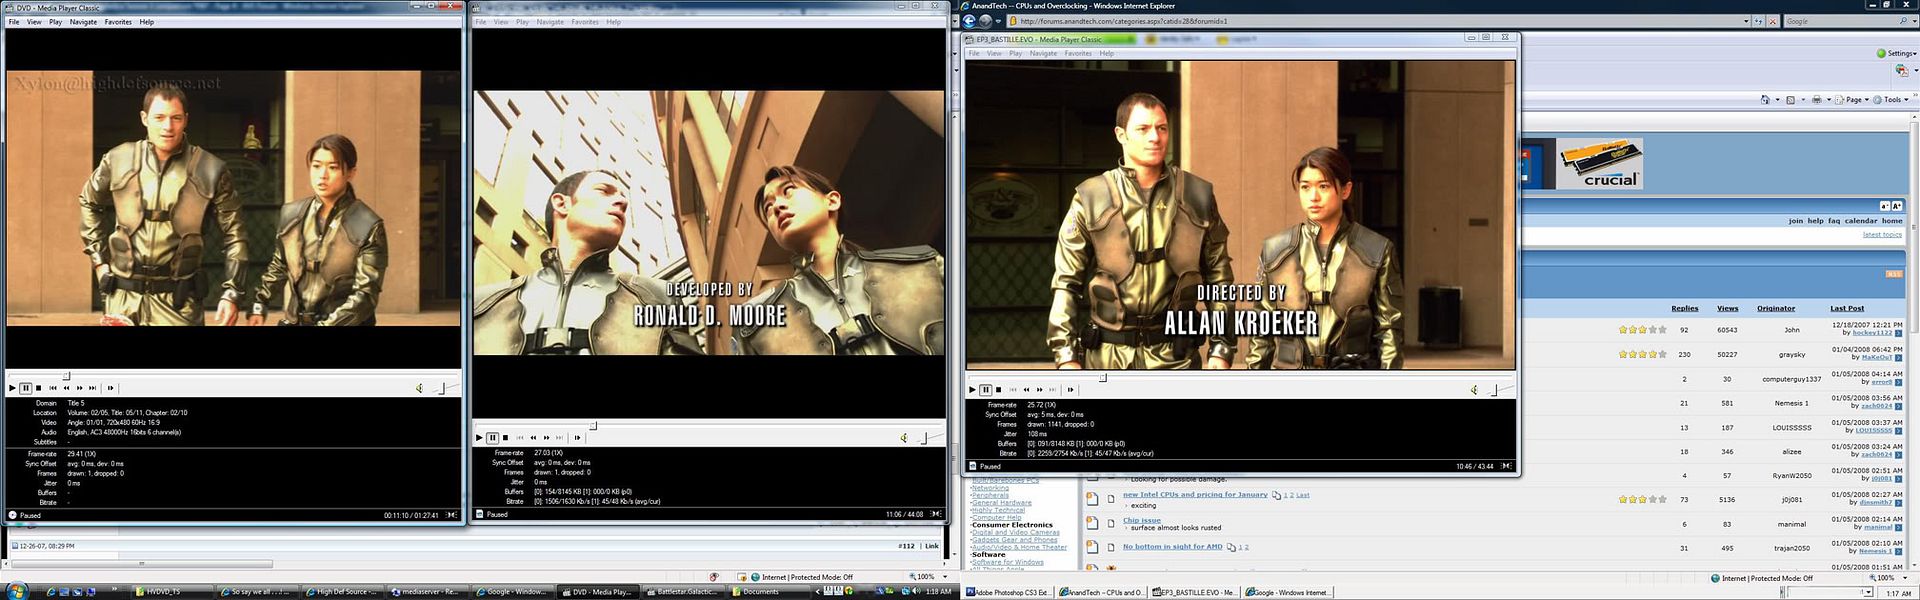Open File menu in DVD Media Player
Screen dimensions: 1920x600
click(x=14, y=22)
